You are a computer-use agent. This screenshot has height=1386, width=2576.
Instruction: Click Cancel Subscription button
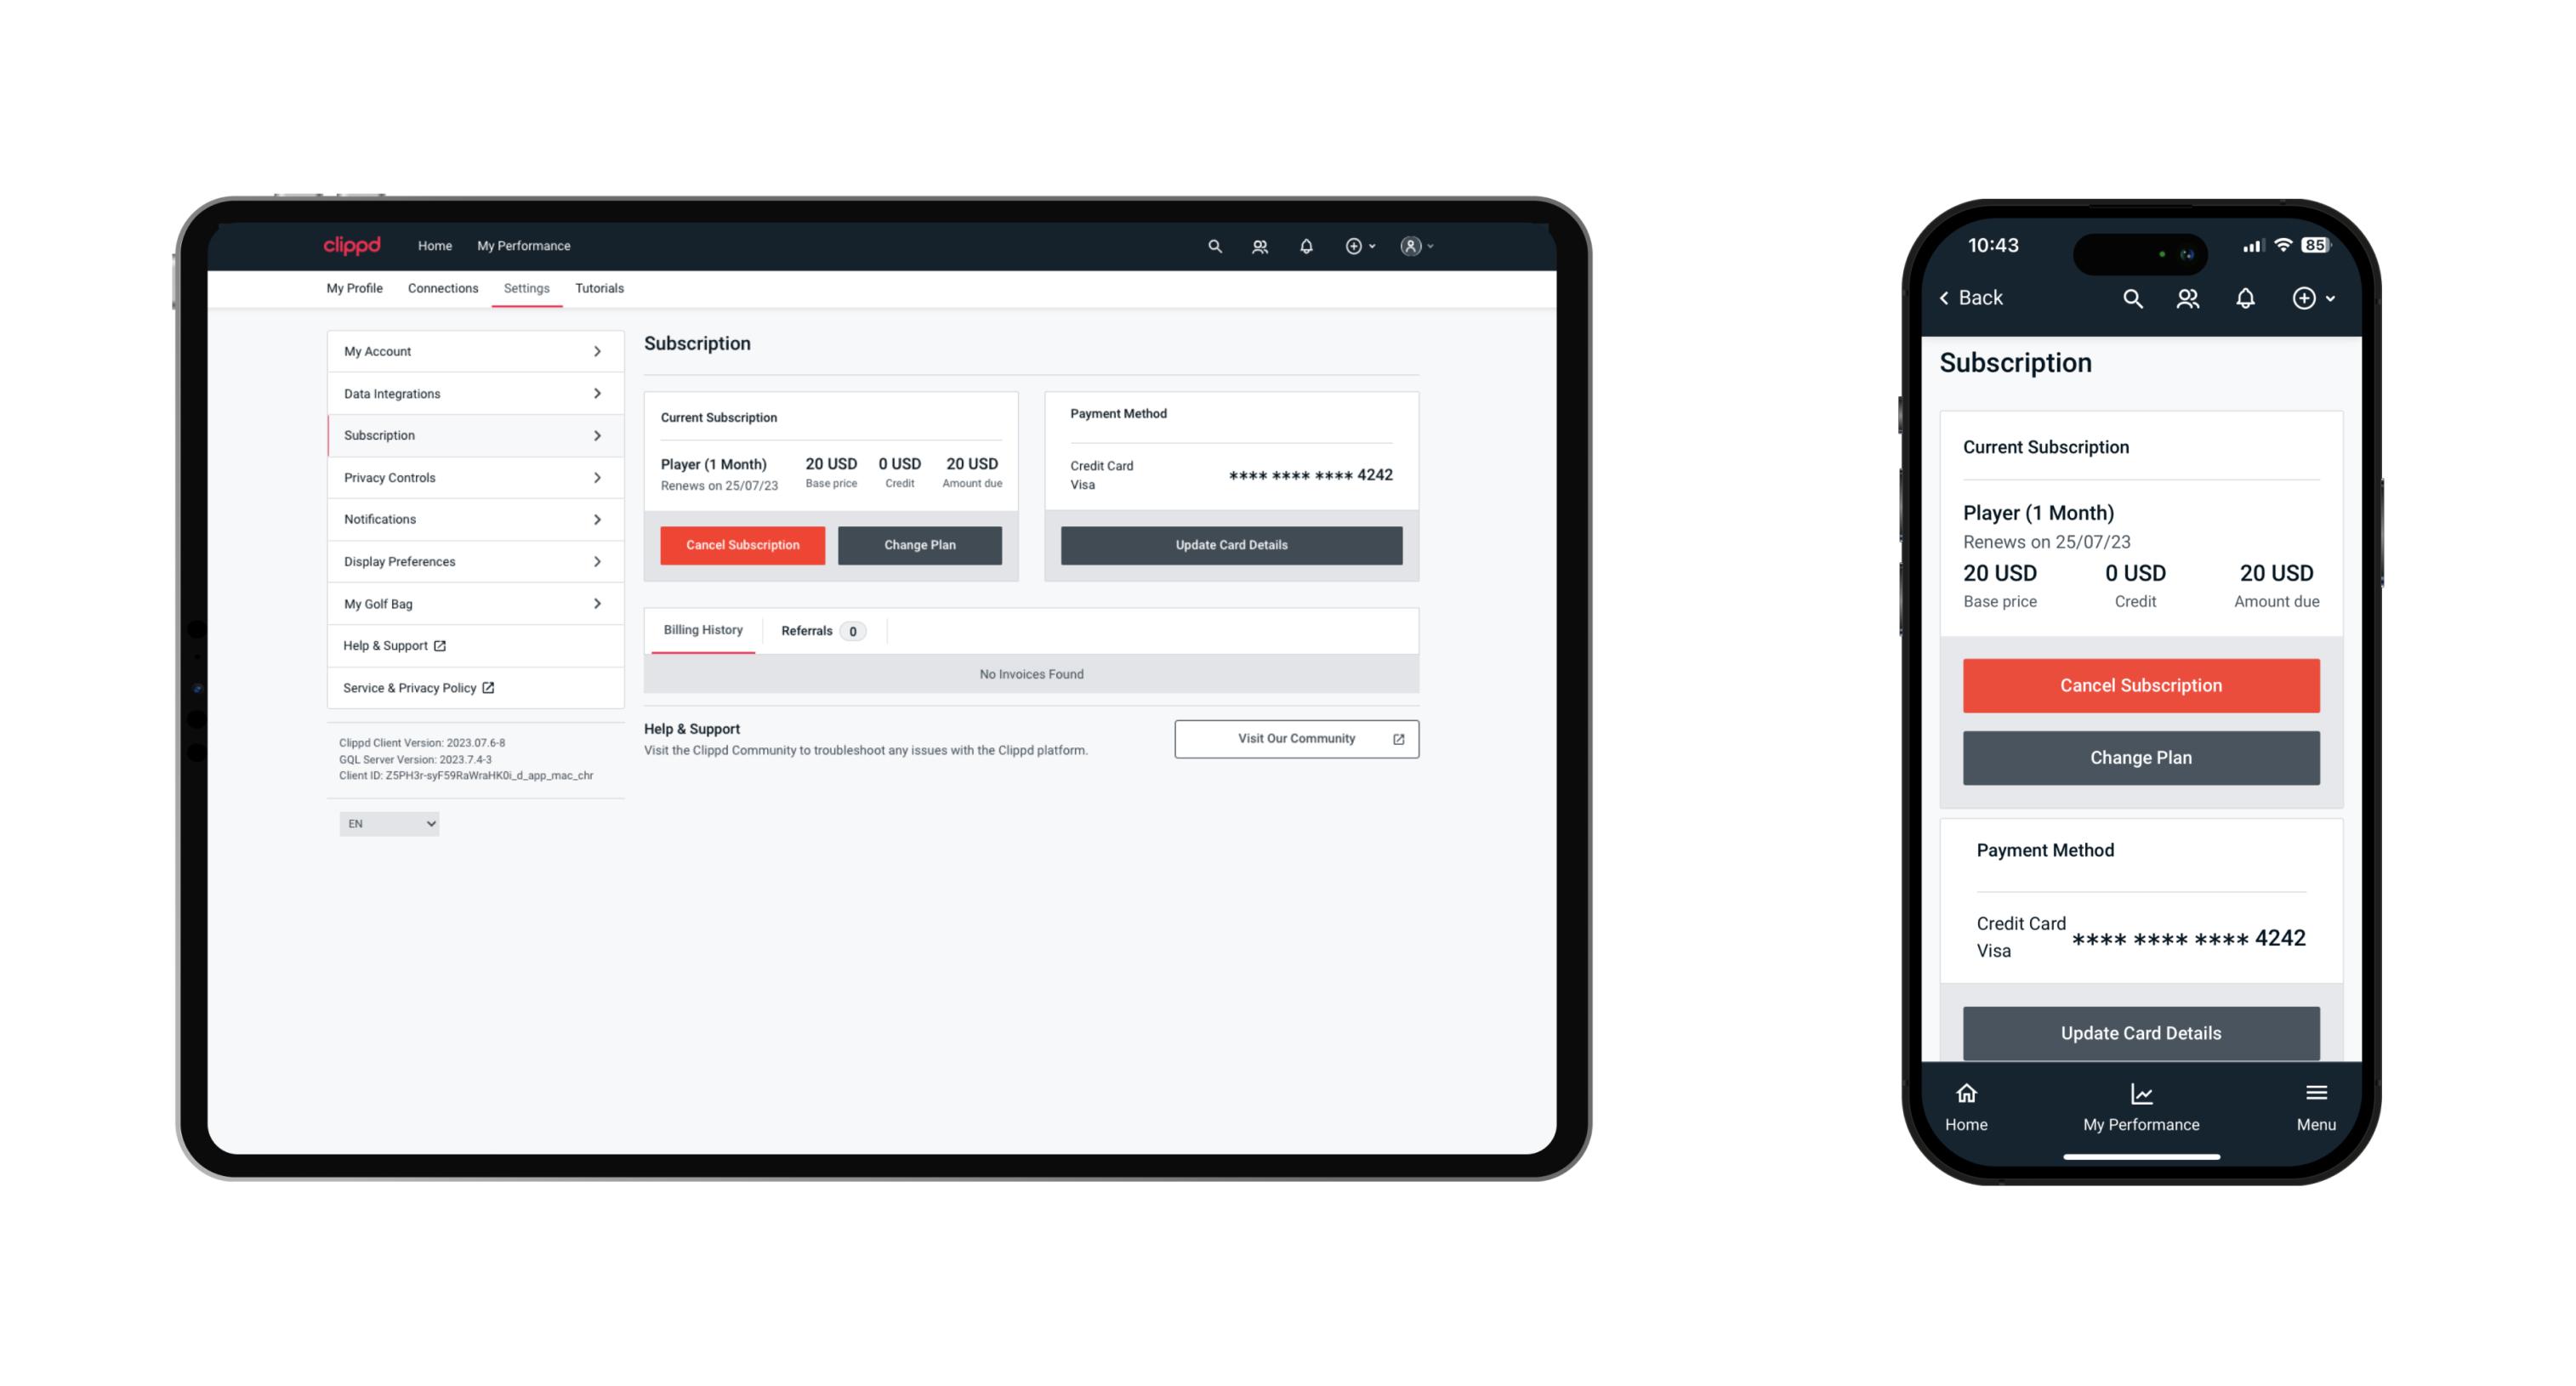[742, 544]
